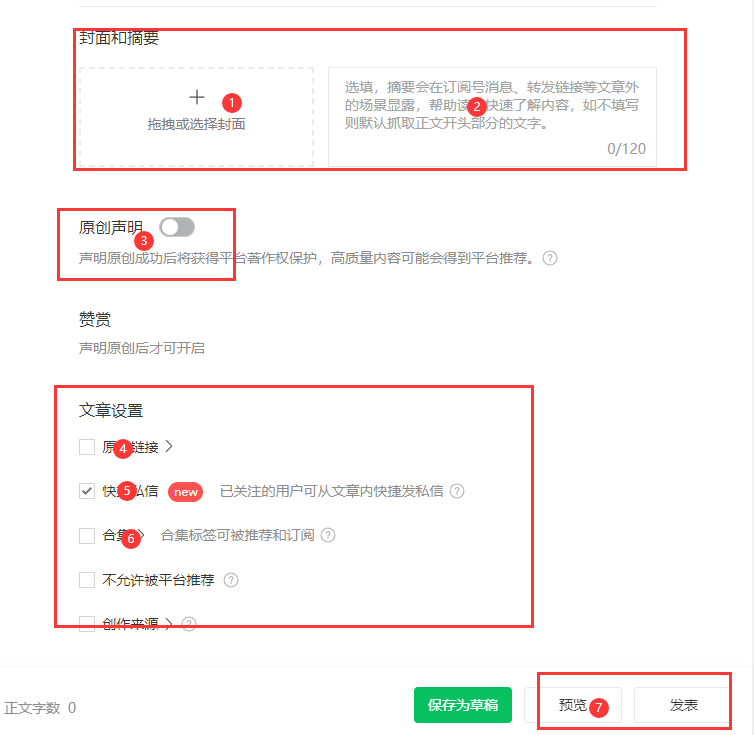Expand the 创作来源 chevron arrow

[169, 624]
